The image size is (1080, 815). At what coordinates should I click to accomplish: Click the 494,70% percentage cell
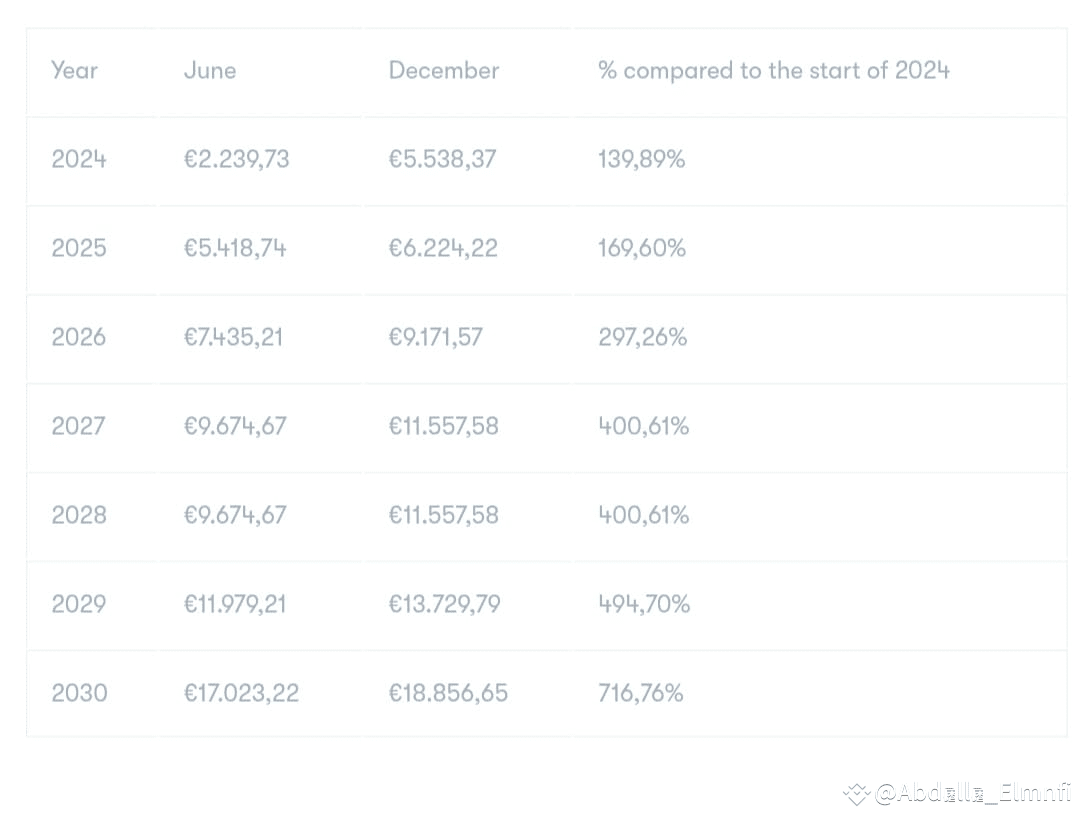coord(644,603)
